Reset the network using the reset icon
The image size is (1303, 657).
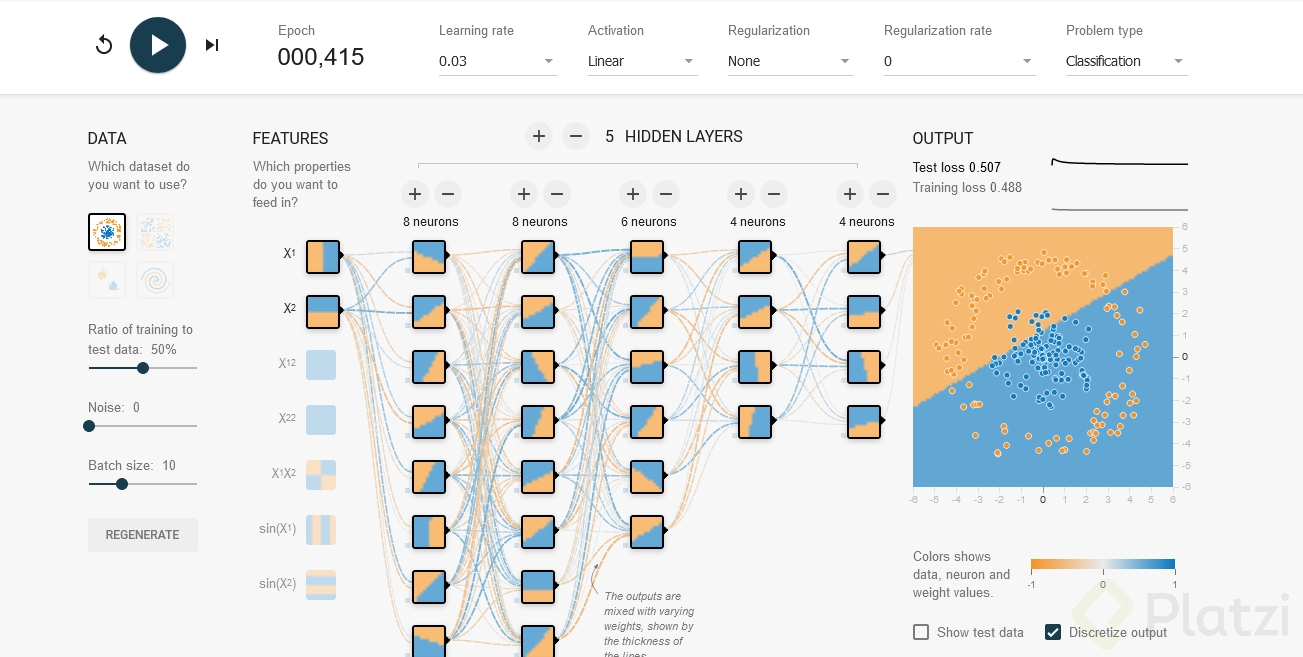tap(103, 45)
